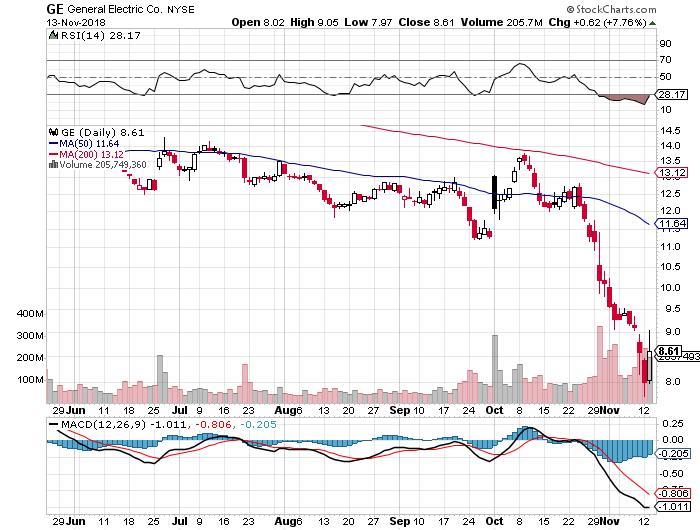
Task: Click the Open 8.02 value in the header
Action: (x=258, y=22)
